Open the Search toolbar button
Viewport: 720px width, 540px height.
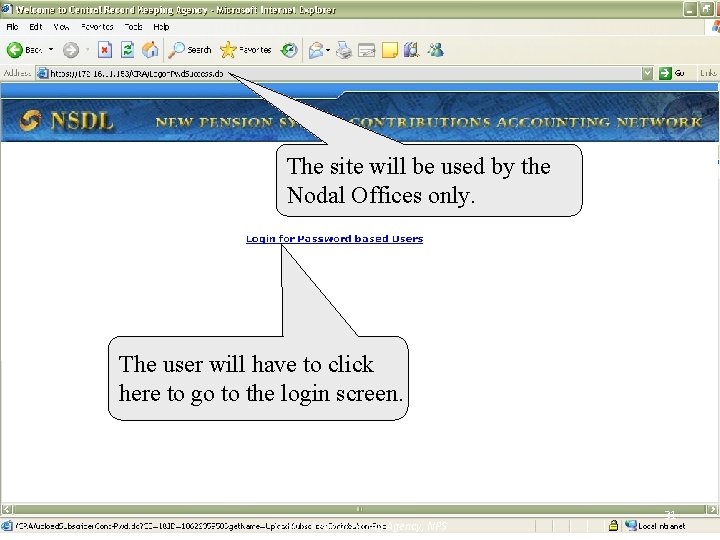pos(190,50)
